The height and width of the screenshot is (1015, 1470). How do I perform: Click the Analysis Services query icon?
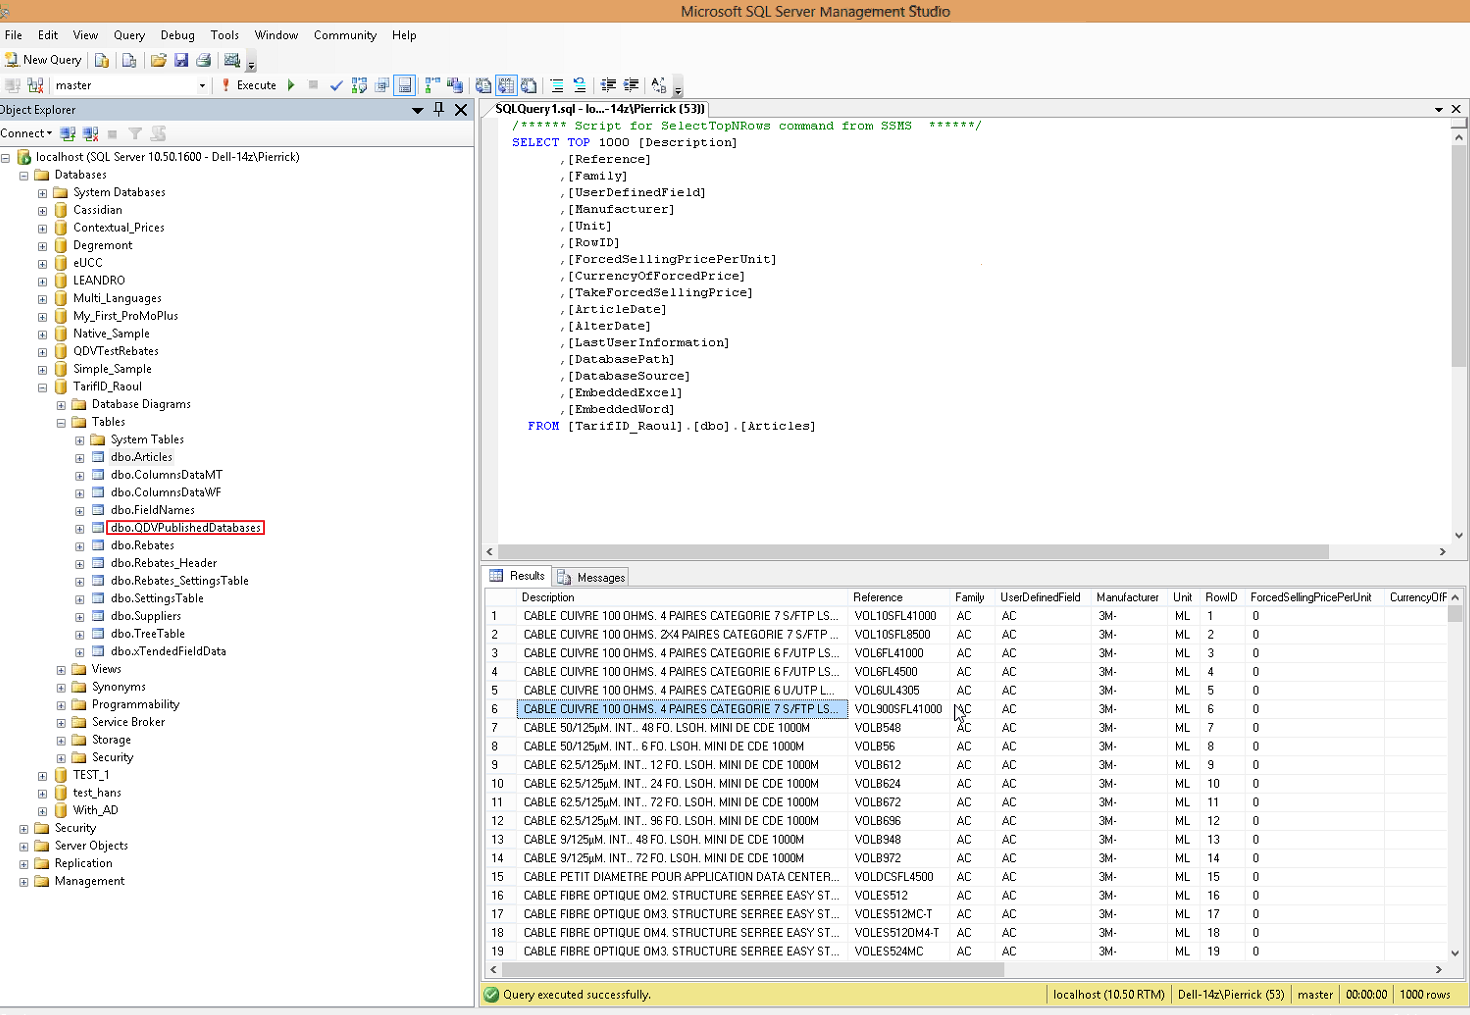pyautogui.click(x=129, y=60)
